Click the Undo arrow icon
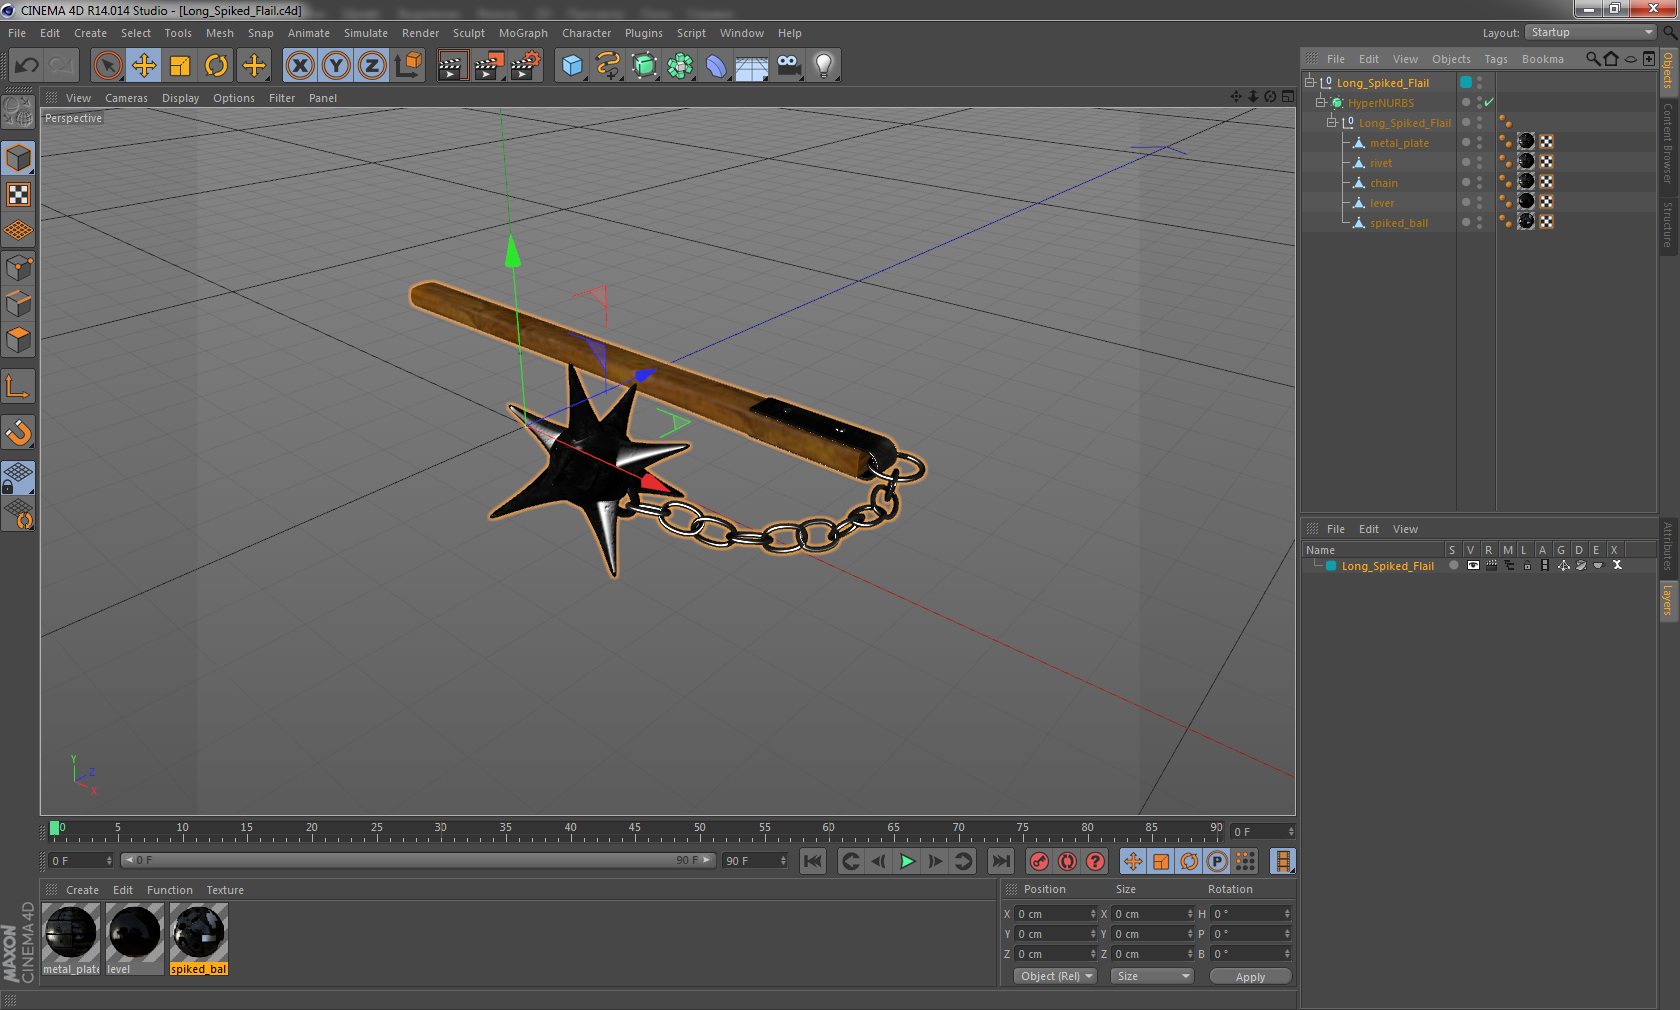 pyautogui.click(x=27, y=66)
